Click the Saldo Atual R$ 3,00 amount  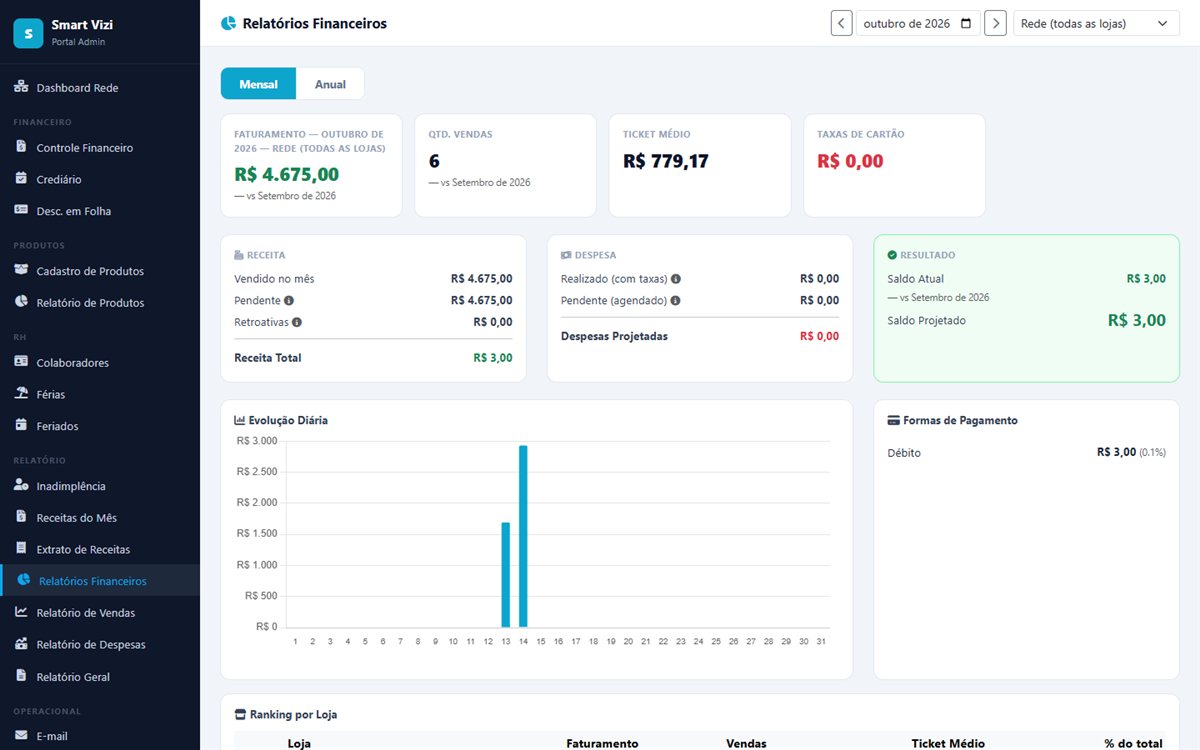point(1146,279)
